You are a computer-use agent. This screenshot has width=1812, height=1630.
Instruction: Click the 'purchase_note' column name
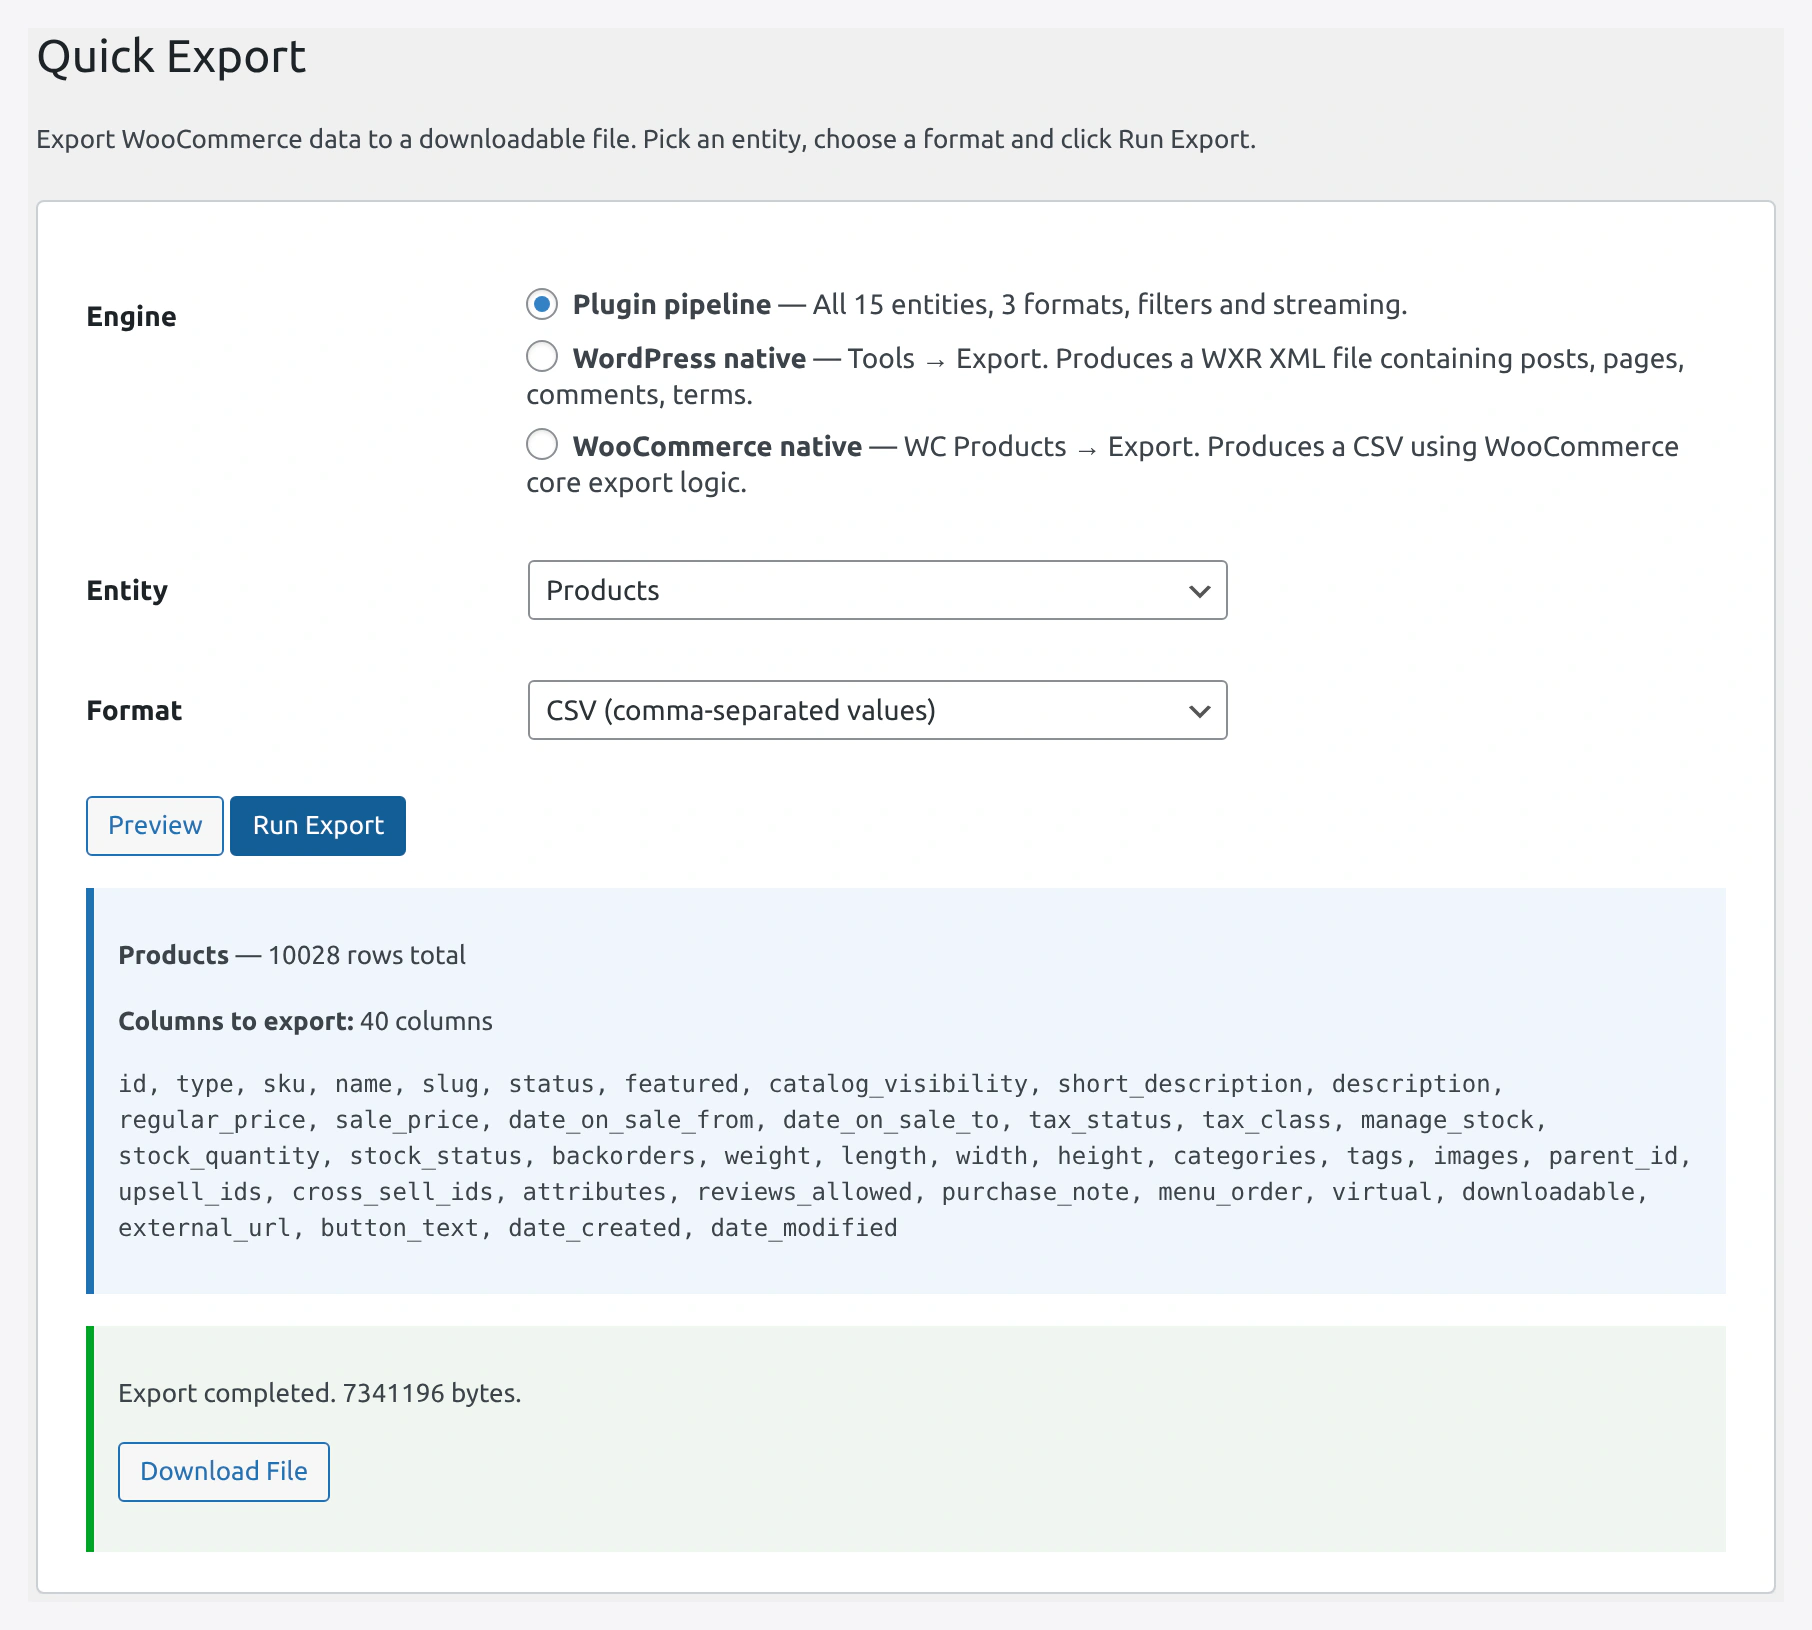point(1035,1192)
